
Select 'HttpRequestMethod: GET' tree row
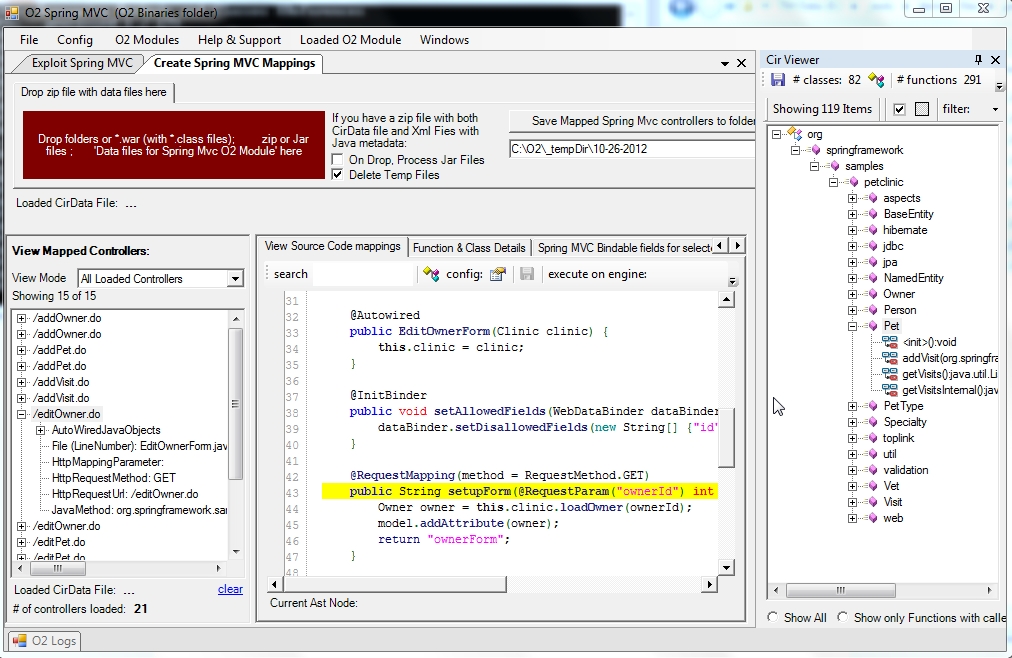click(114, 478)
